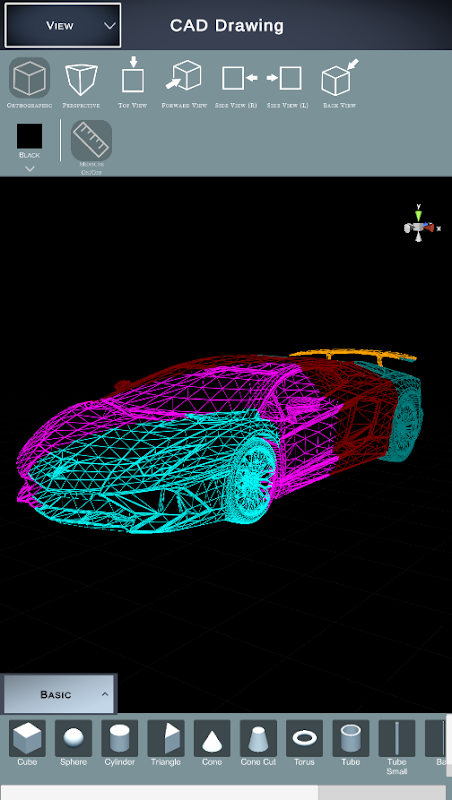Select the Top View icon
Image resolution: width=452 pixels, height=800 pixels.
click(133, 75)
